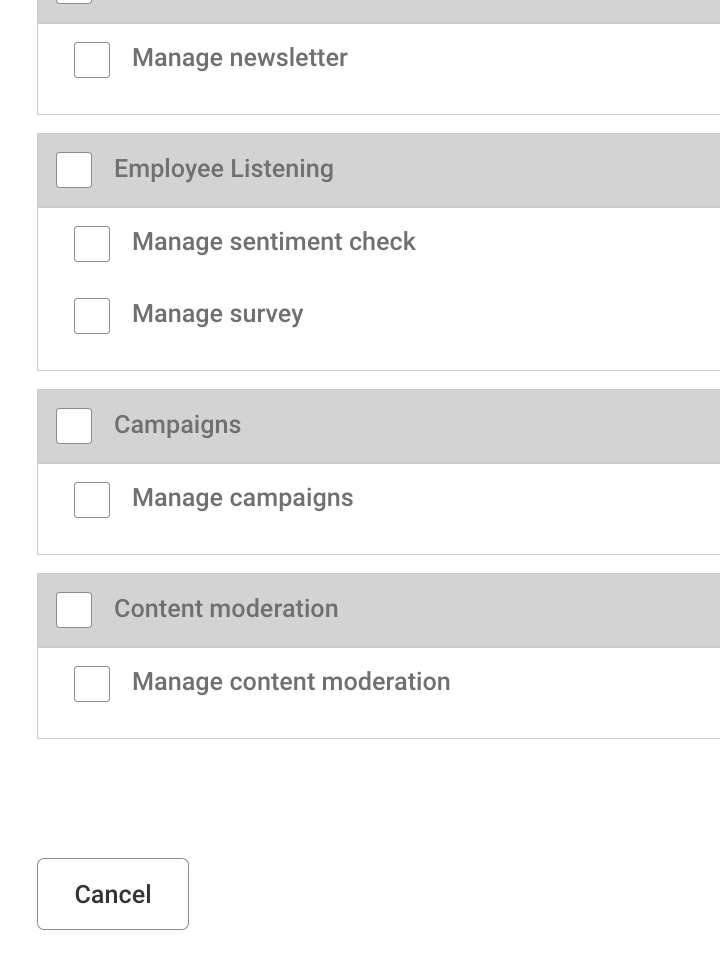This screenshot has height=966, width=720.
Task: Toggle the Manage sentiment check permission off
Action: (91, 243)
